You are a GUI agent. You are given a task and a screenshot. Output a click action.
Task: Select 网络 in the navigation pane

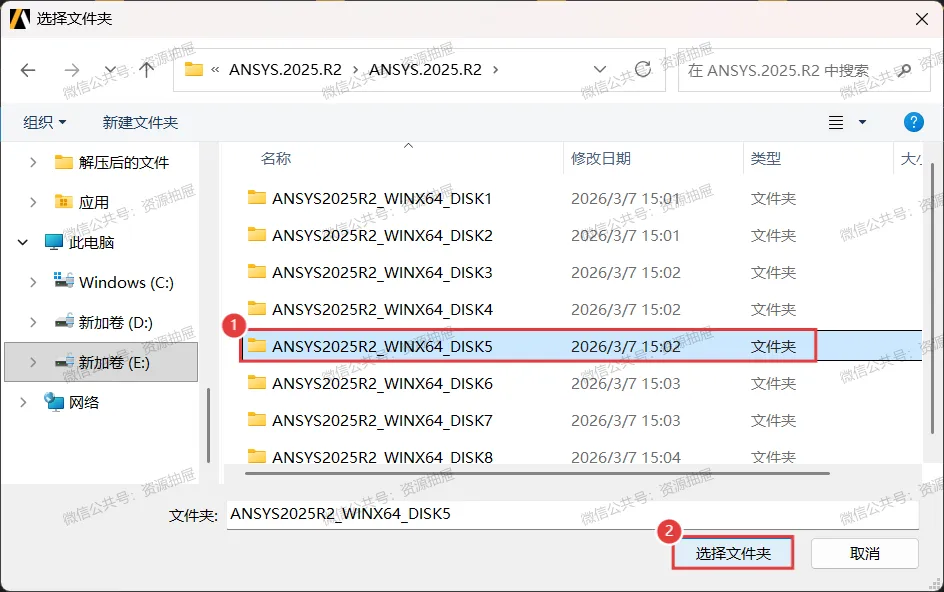[72, 402]
